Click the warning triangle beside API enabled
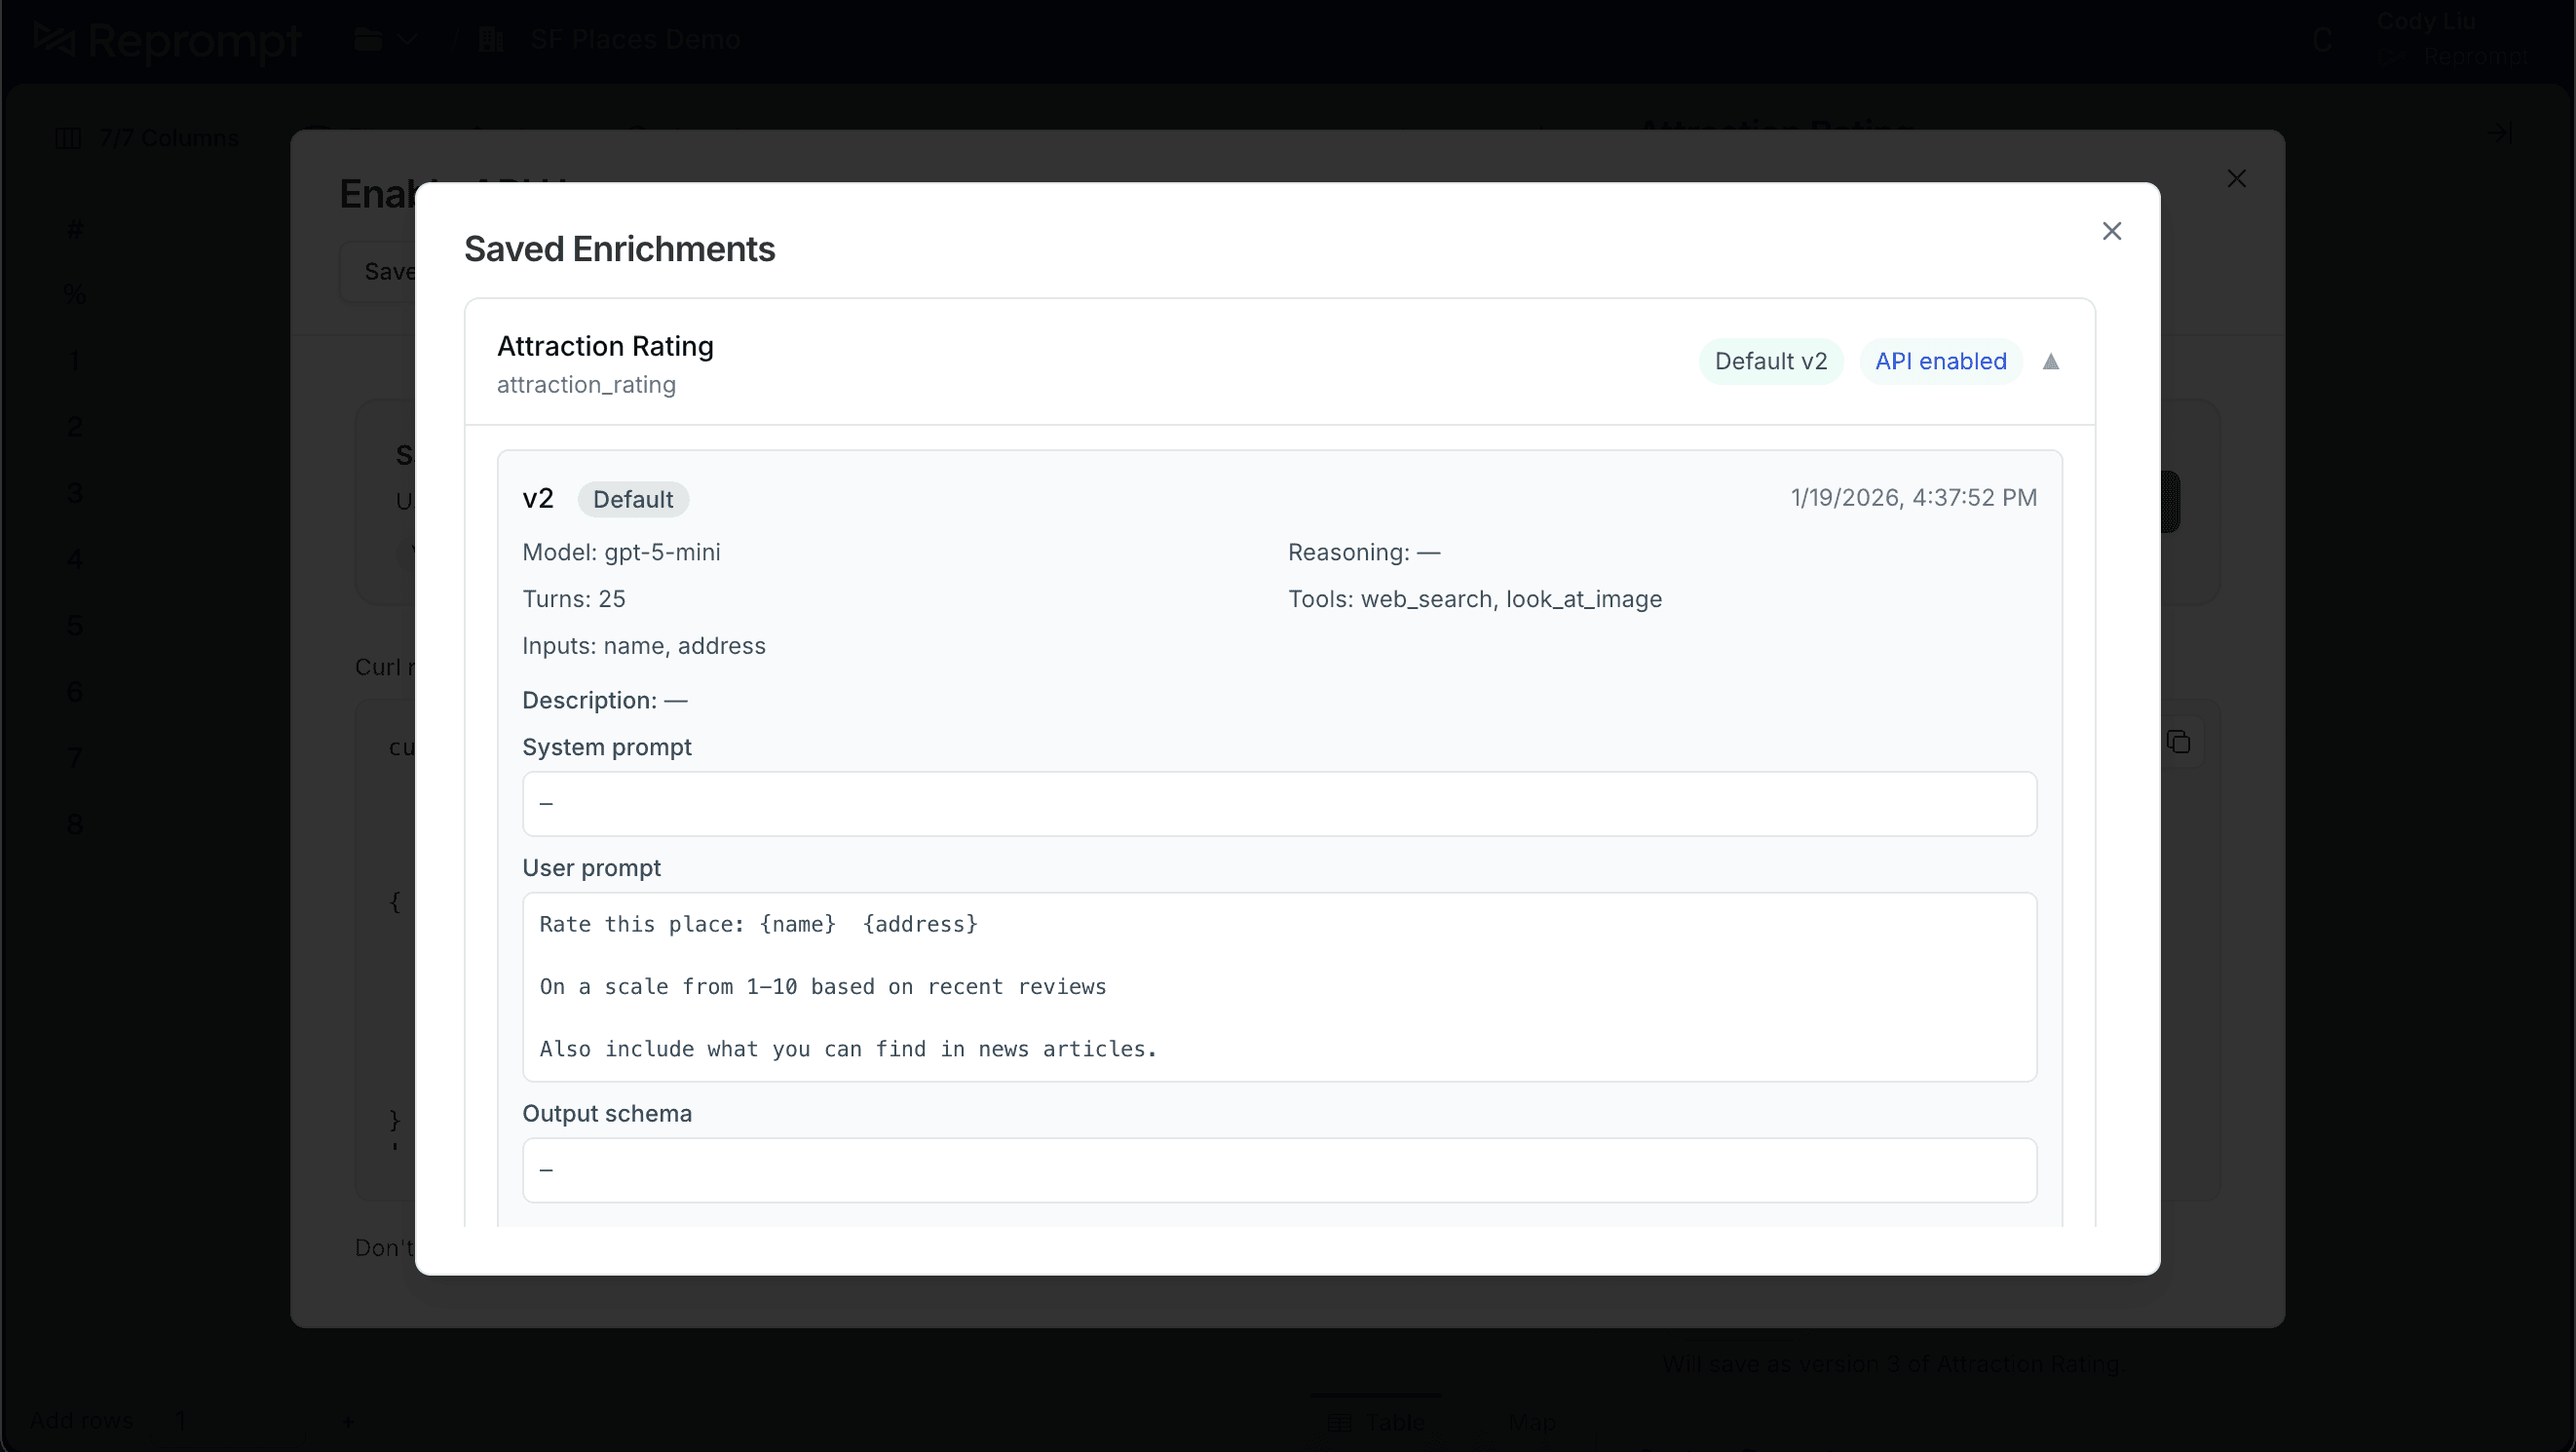 (x=2051, y=361)
